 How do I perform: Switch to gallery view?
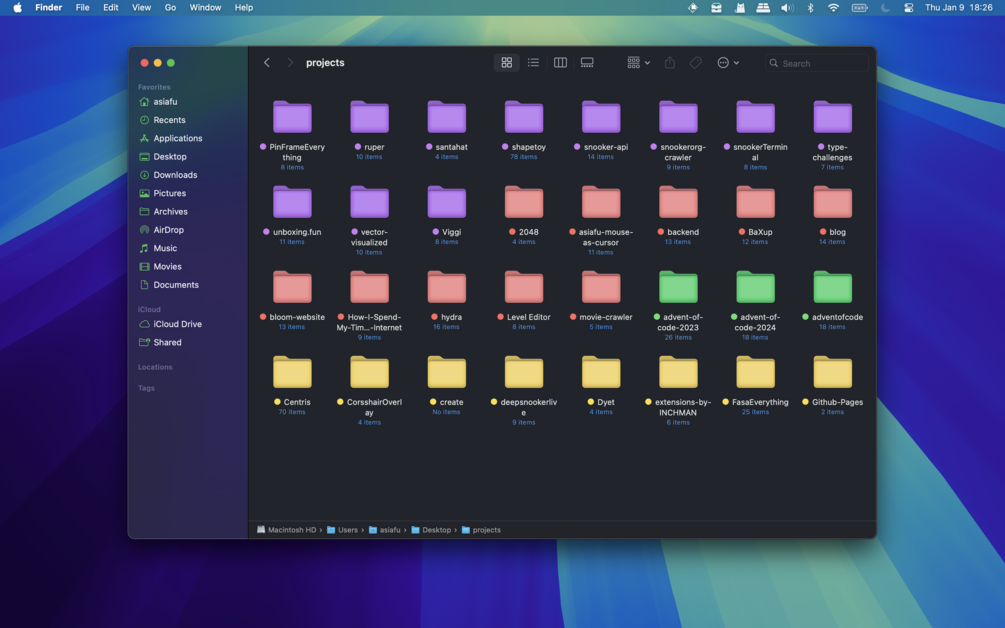click(587, 63)
